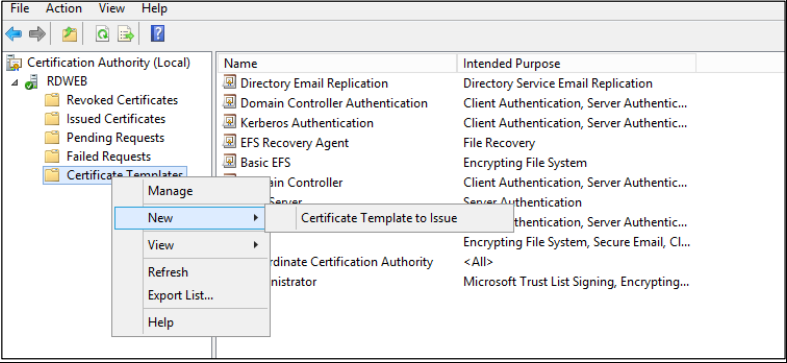Select the EFS Recovery Agent row name
Screen dimensions: 787x363
click(x=295, y=143)
